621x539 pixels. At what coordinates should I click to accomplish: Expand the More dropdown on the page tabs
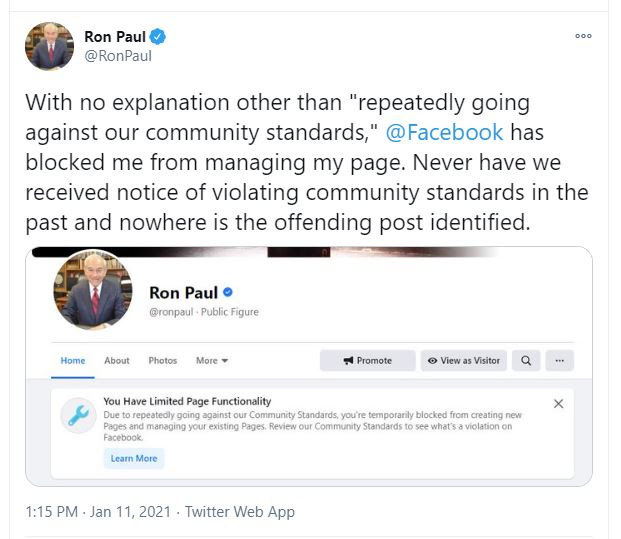pyautogui.click(x=212, y=360)
